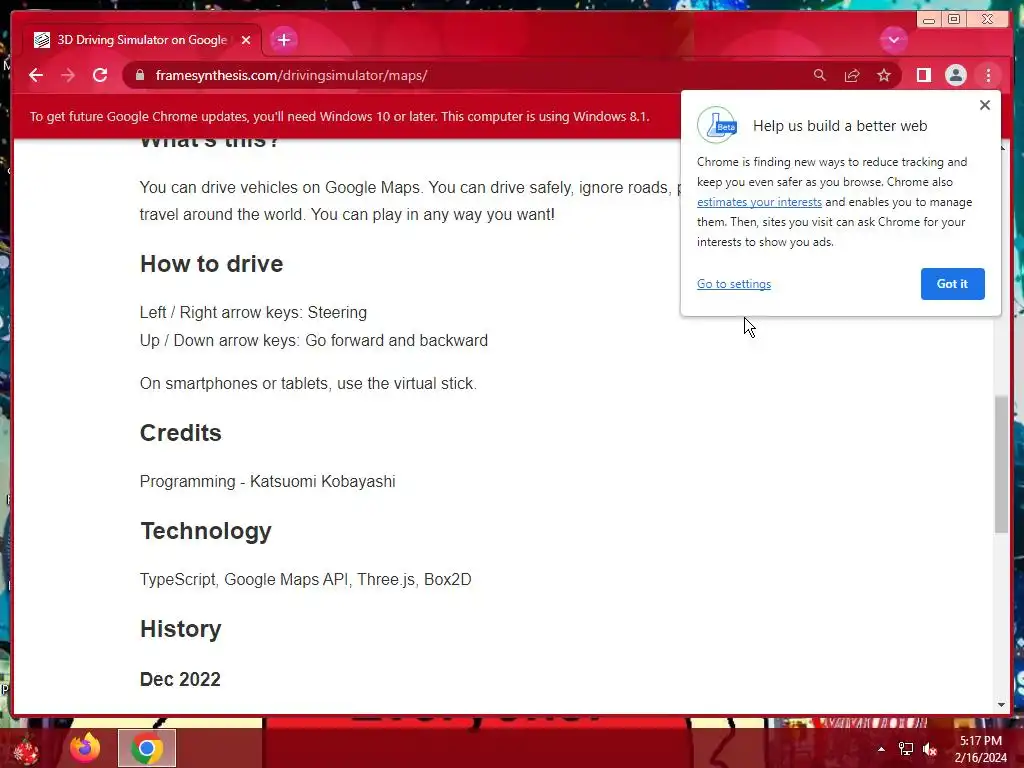Click Left / Right arrow keys line
Image resolution: width=1024 pixels, height=768 pixels.
tap(253, 312)
